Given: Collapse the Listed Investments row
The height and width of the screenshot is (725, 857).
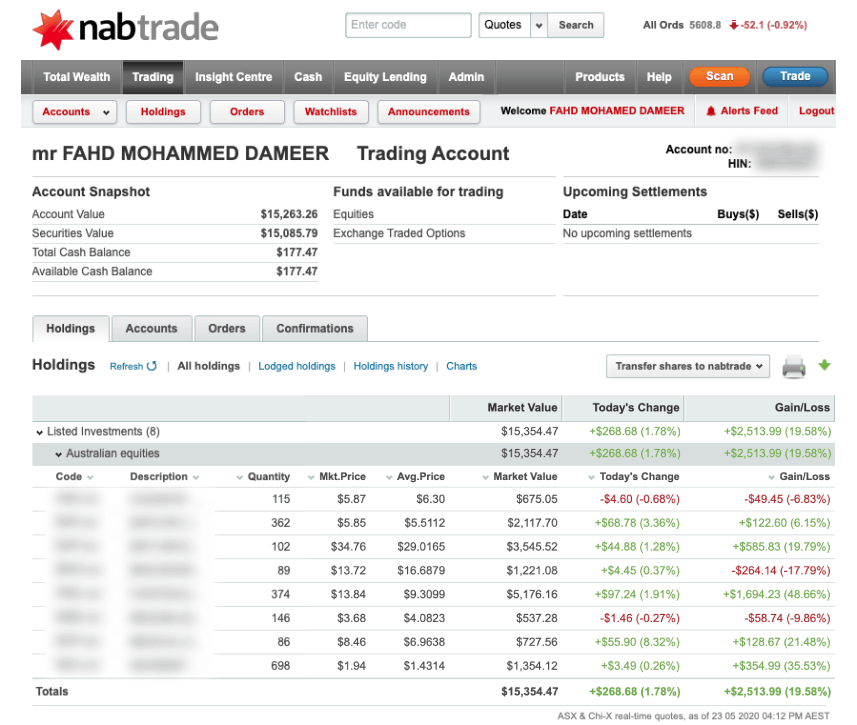Looking at the screenshot, I should coord(39,432).
